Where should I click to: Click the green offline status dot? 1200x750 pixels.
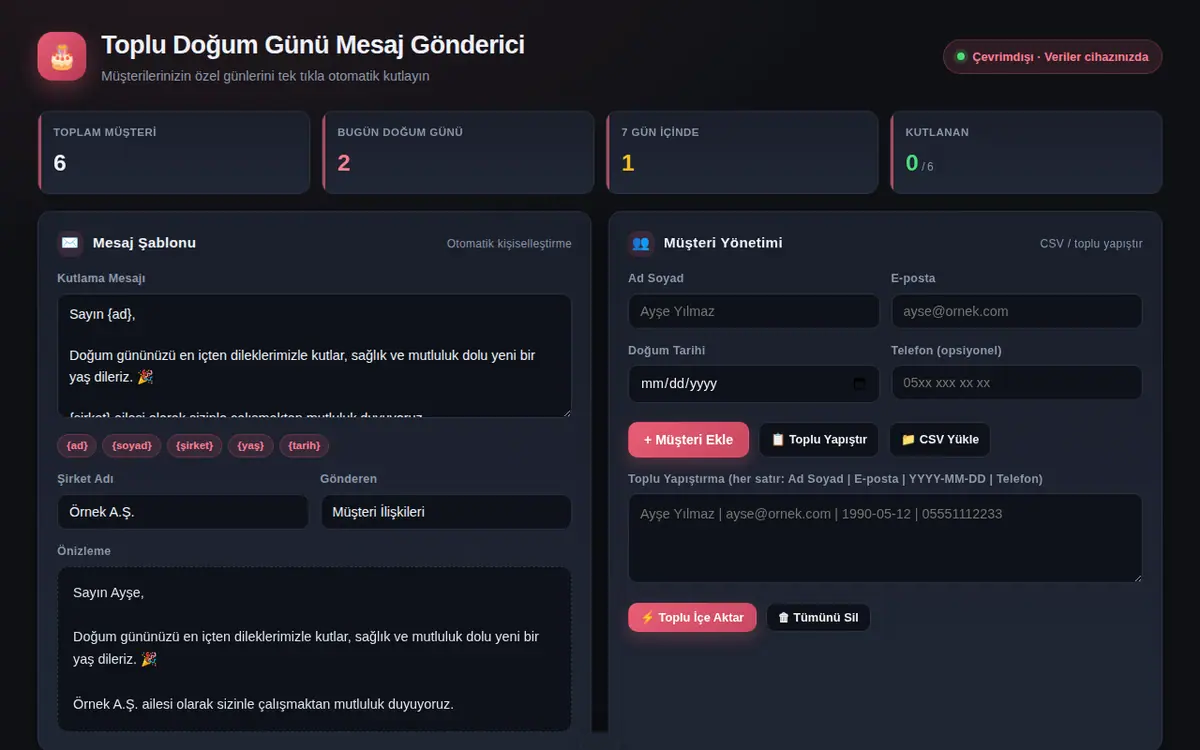[961, 57]
